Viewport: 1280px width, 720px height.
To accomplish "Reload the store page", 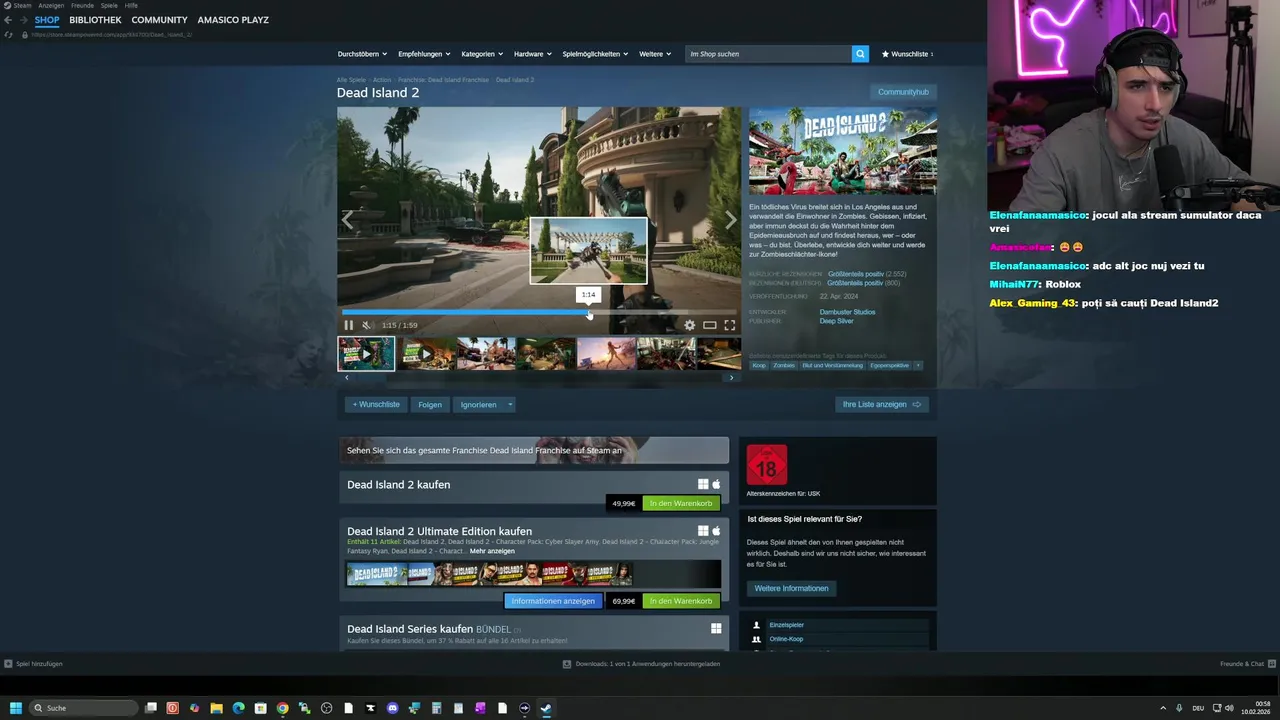I will point(9,34).
